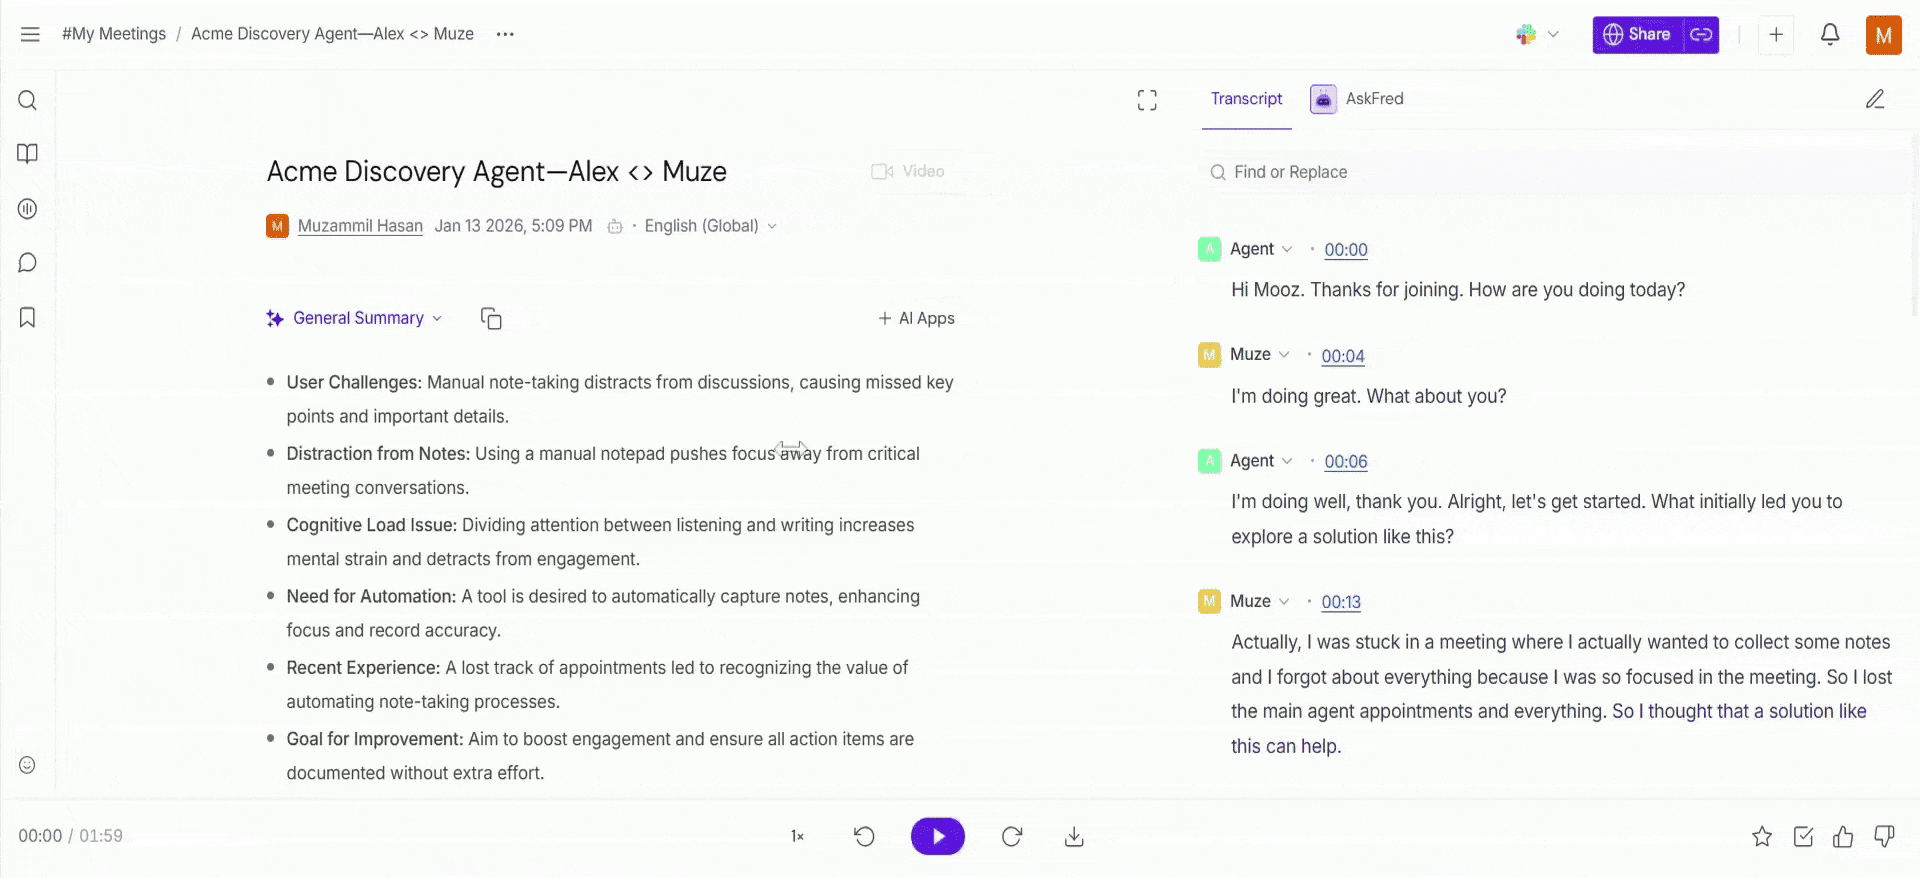Click the 'Need for Automation:' summary bullet
The width and height of the screenshot is (1920, 878).
603,613
